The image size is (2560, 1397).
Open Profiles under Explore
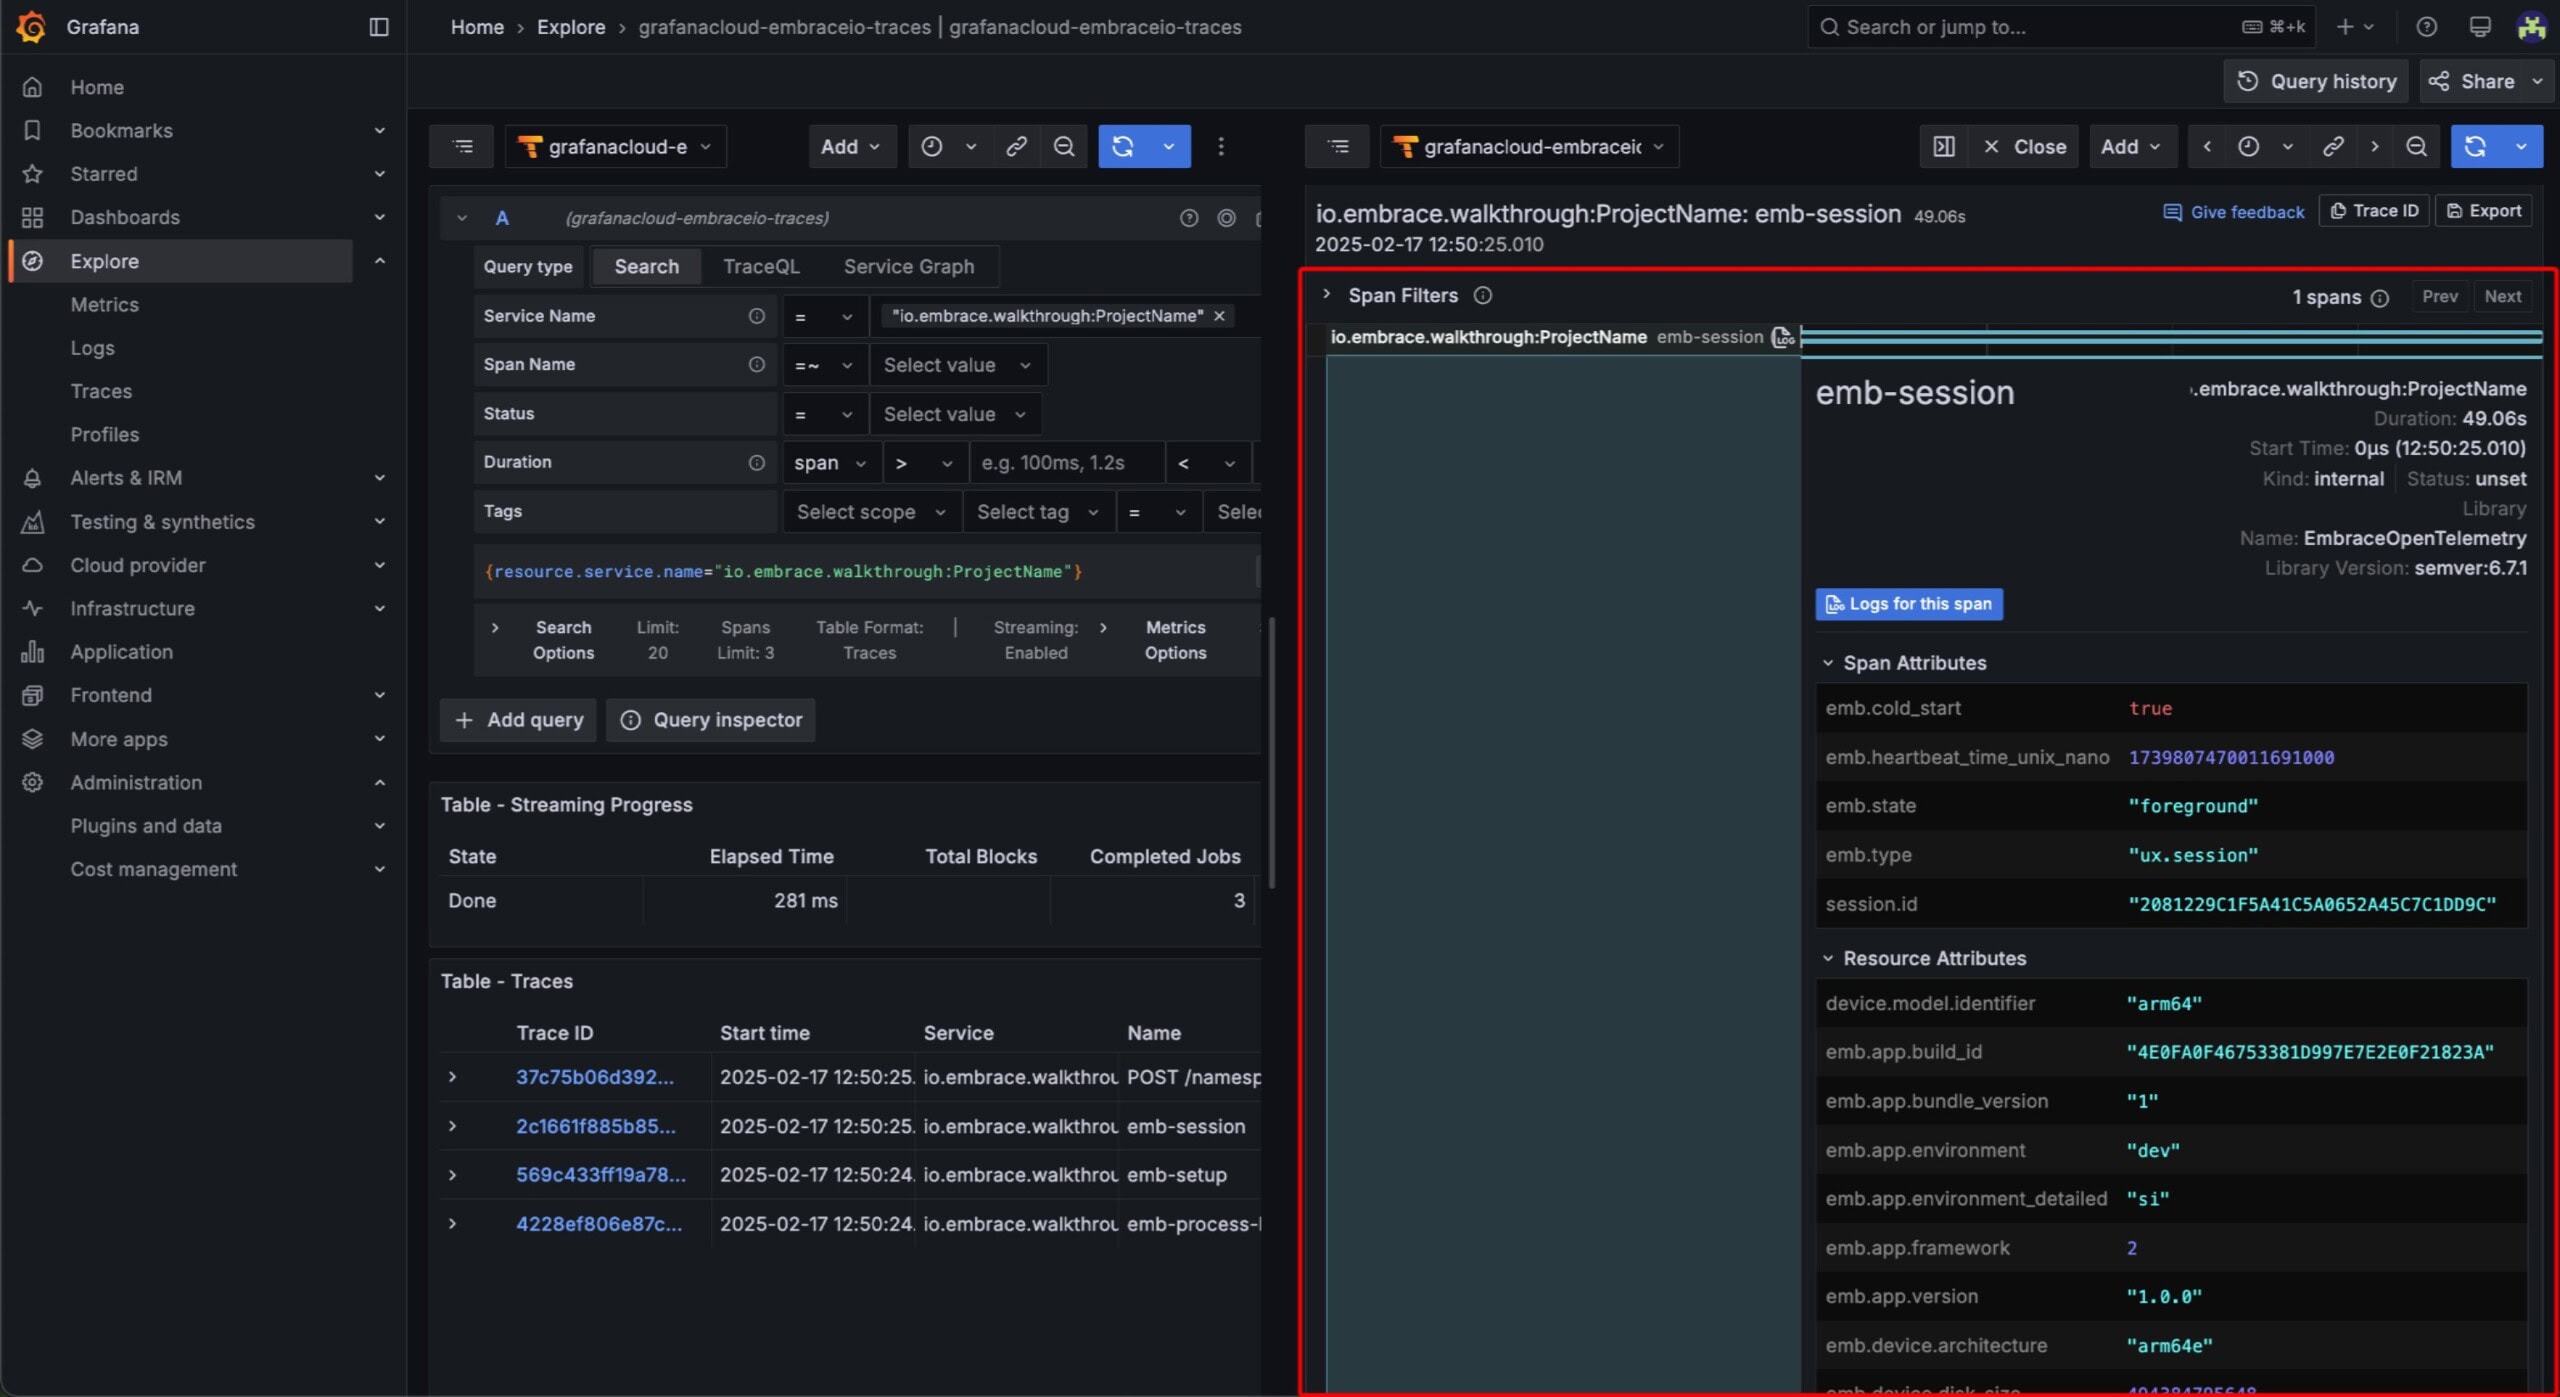(x=104, y=435)
